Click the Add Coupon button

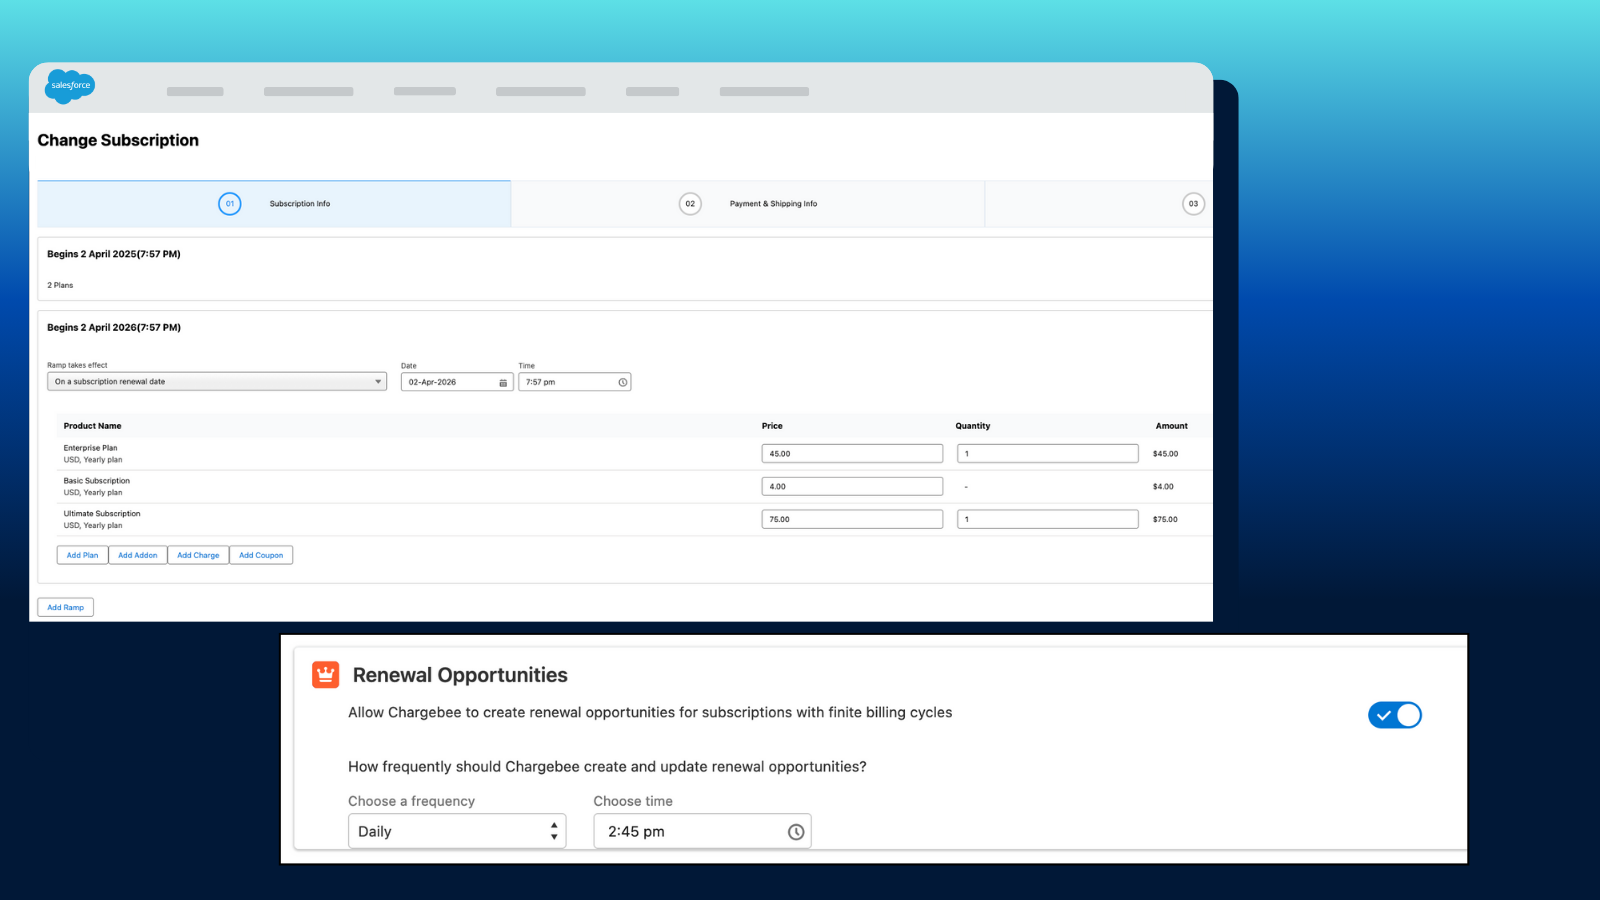click(261, 555)
